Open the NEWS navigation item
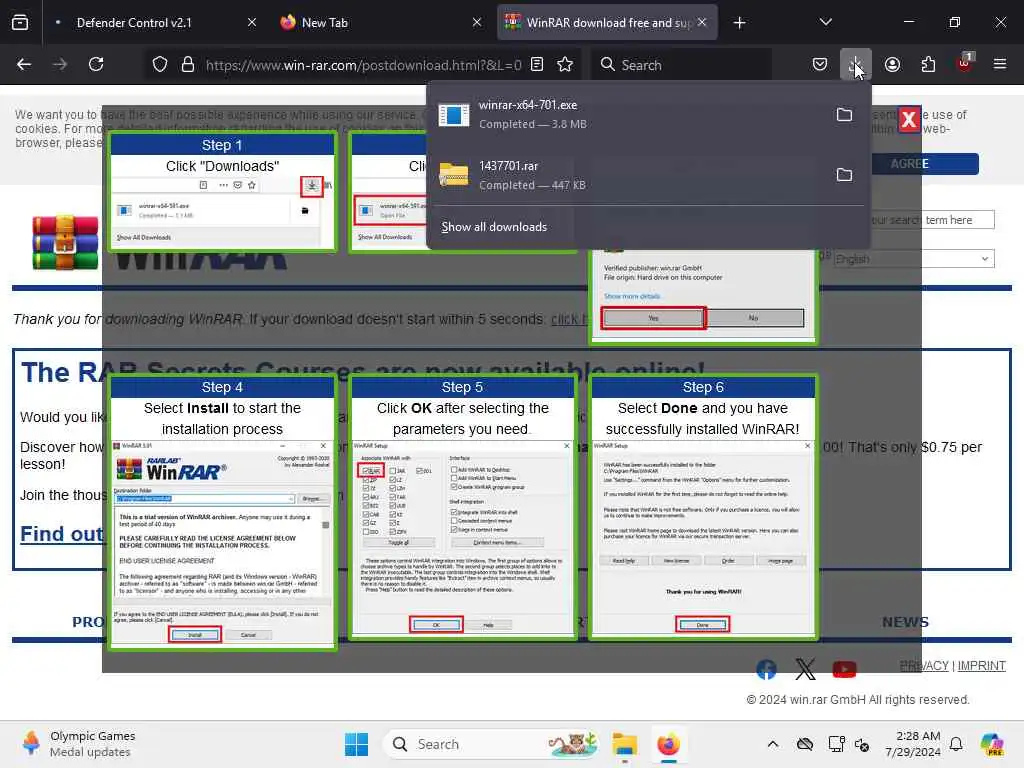Viewport: 1024px width, 768px height. [x=905, y=622]
